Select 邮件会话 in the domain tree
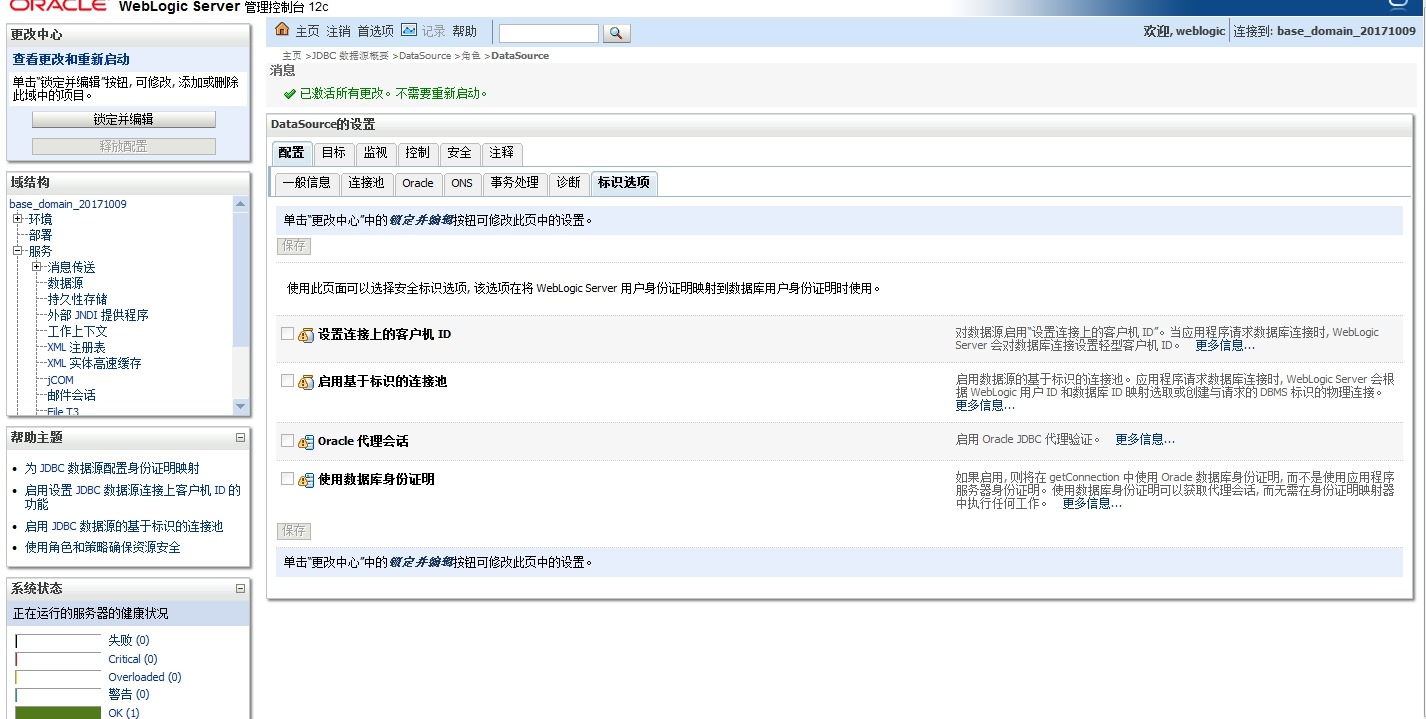 click(71, 395)
